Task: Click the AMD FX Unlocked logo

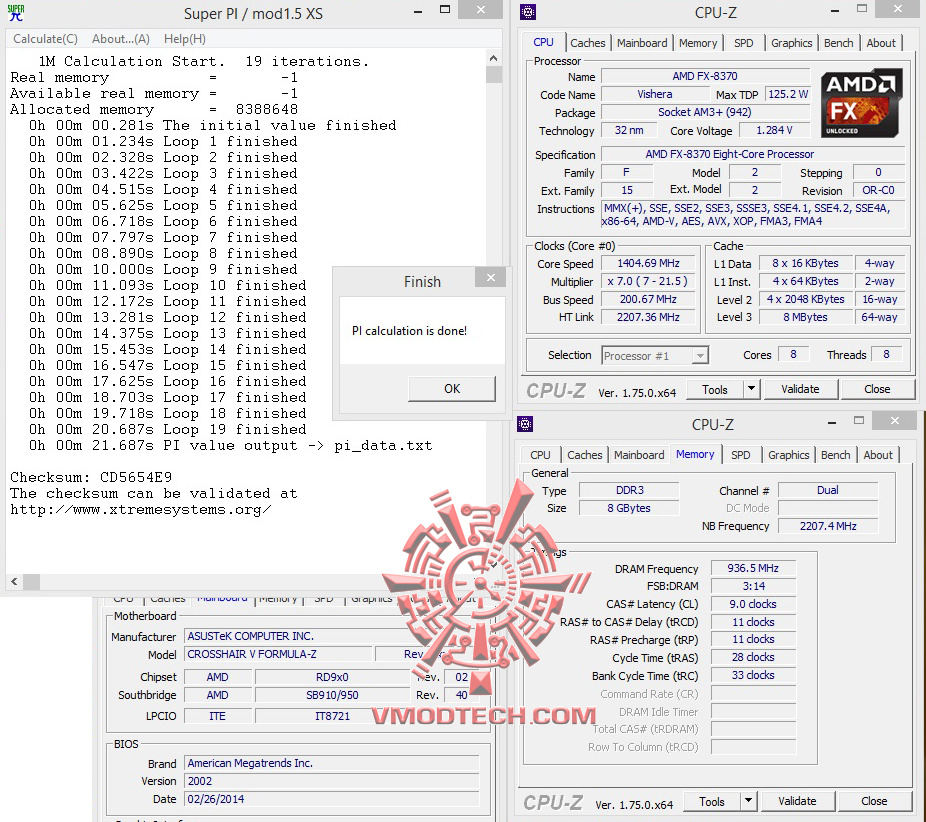Action: pos(860,103)
